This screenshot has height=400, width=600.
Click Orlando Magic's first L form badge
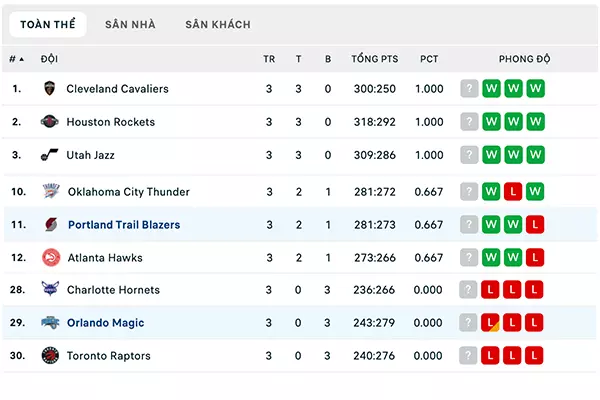490,322
